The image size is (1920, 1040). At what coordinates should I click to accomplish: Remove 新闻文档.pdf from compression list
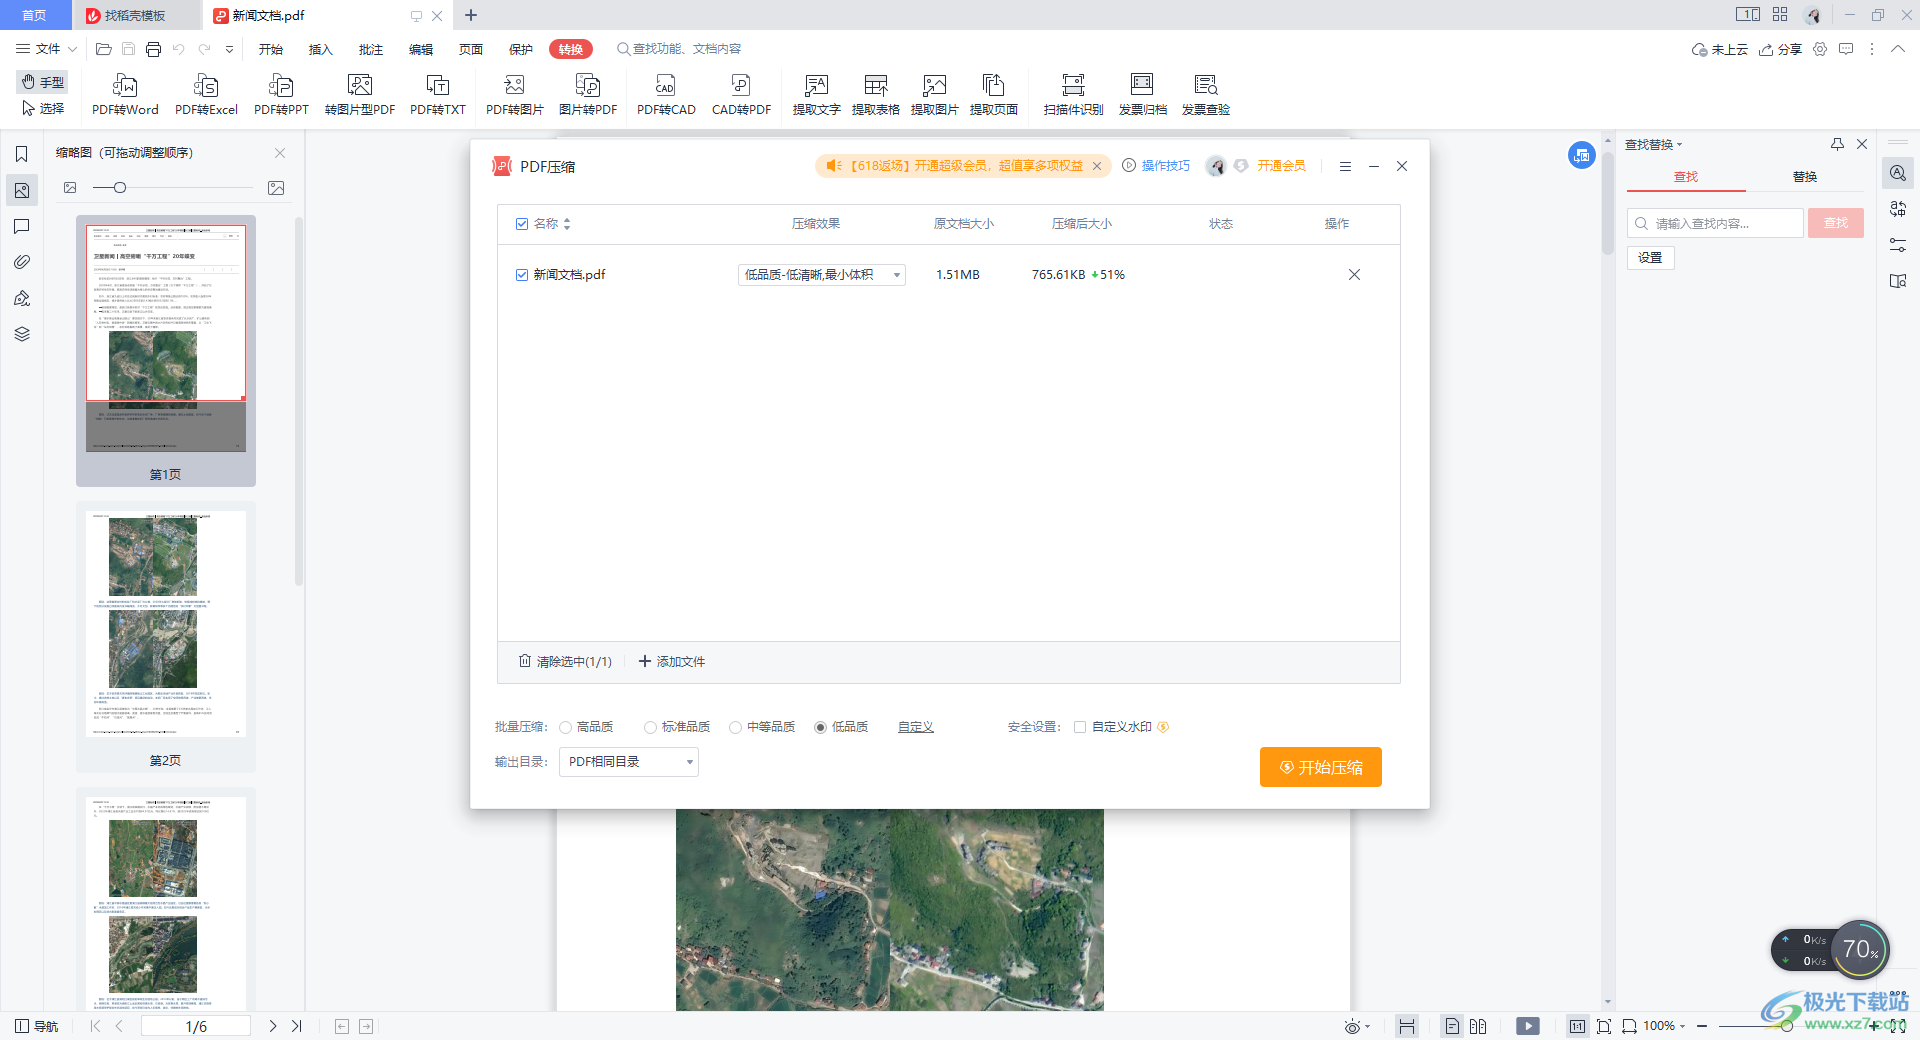[1354, 275]
